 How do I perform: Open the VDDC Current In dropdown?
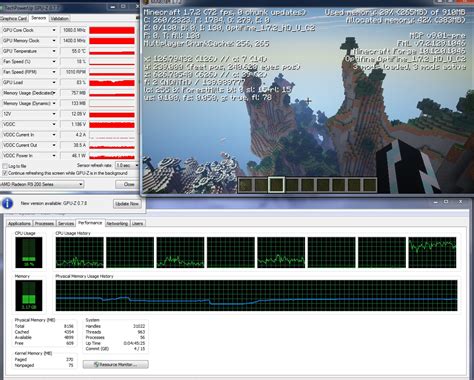54,135
